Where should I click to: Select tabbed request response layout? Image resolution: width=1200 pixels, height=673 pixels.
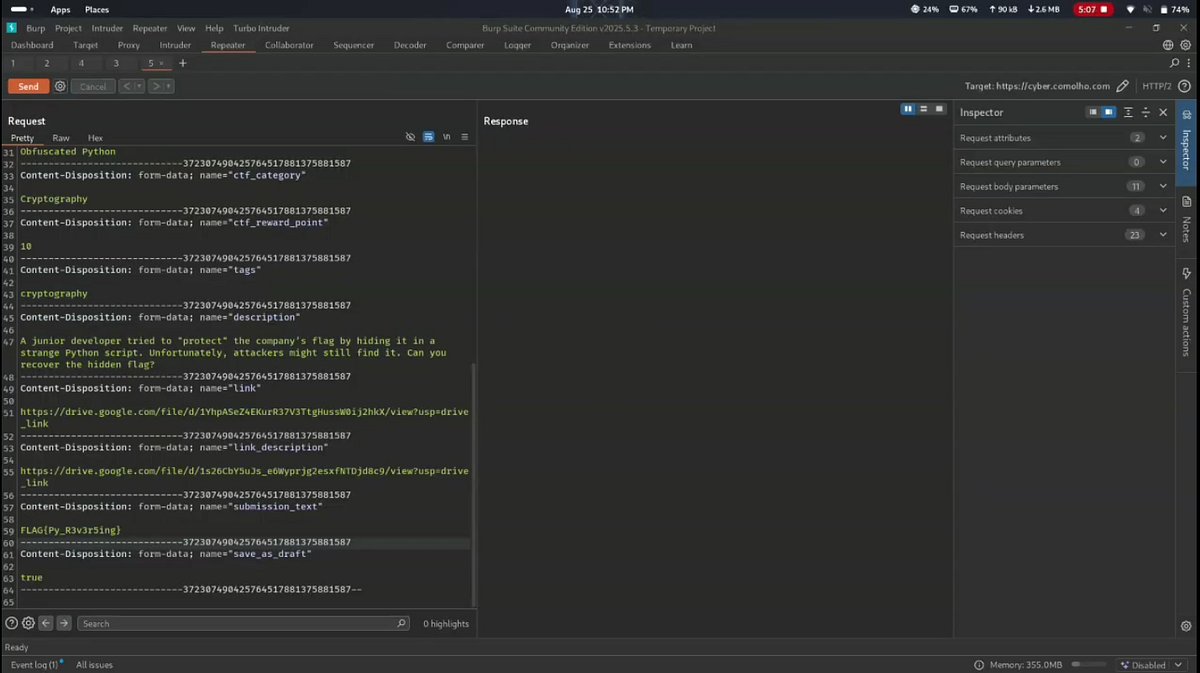click(939, 109)
